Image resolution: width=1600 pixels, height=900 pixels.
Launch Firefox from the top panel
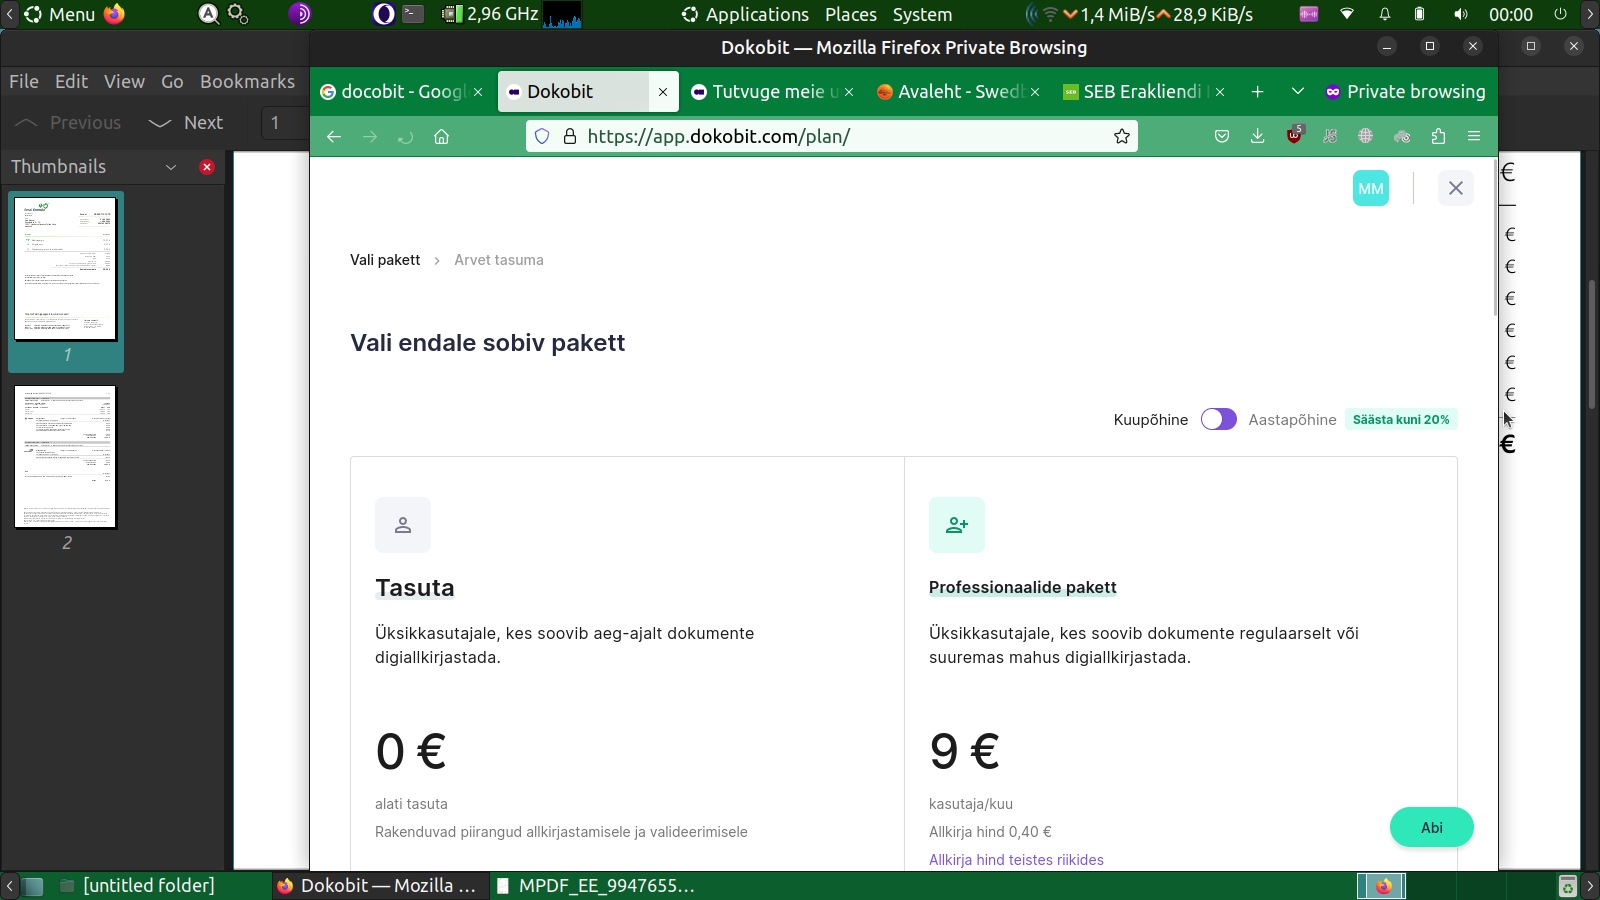tap(115, 14)
